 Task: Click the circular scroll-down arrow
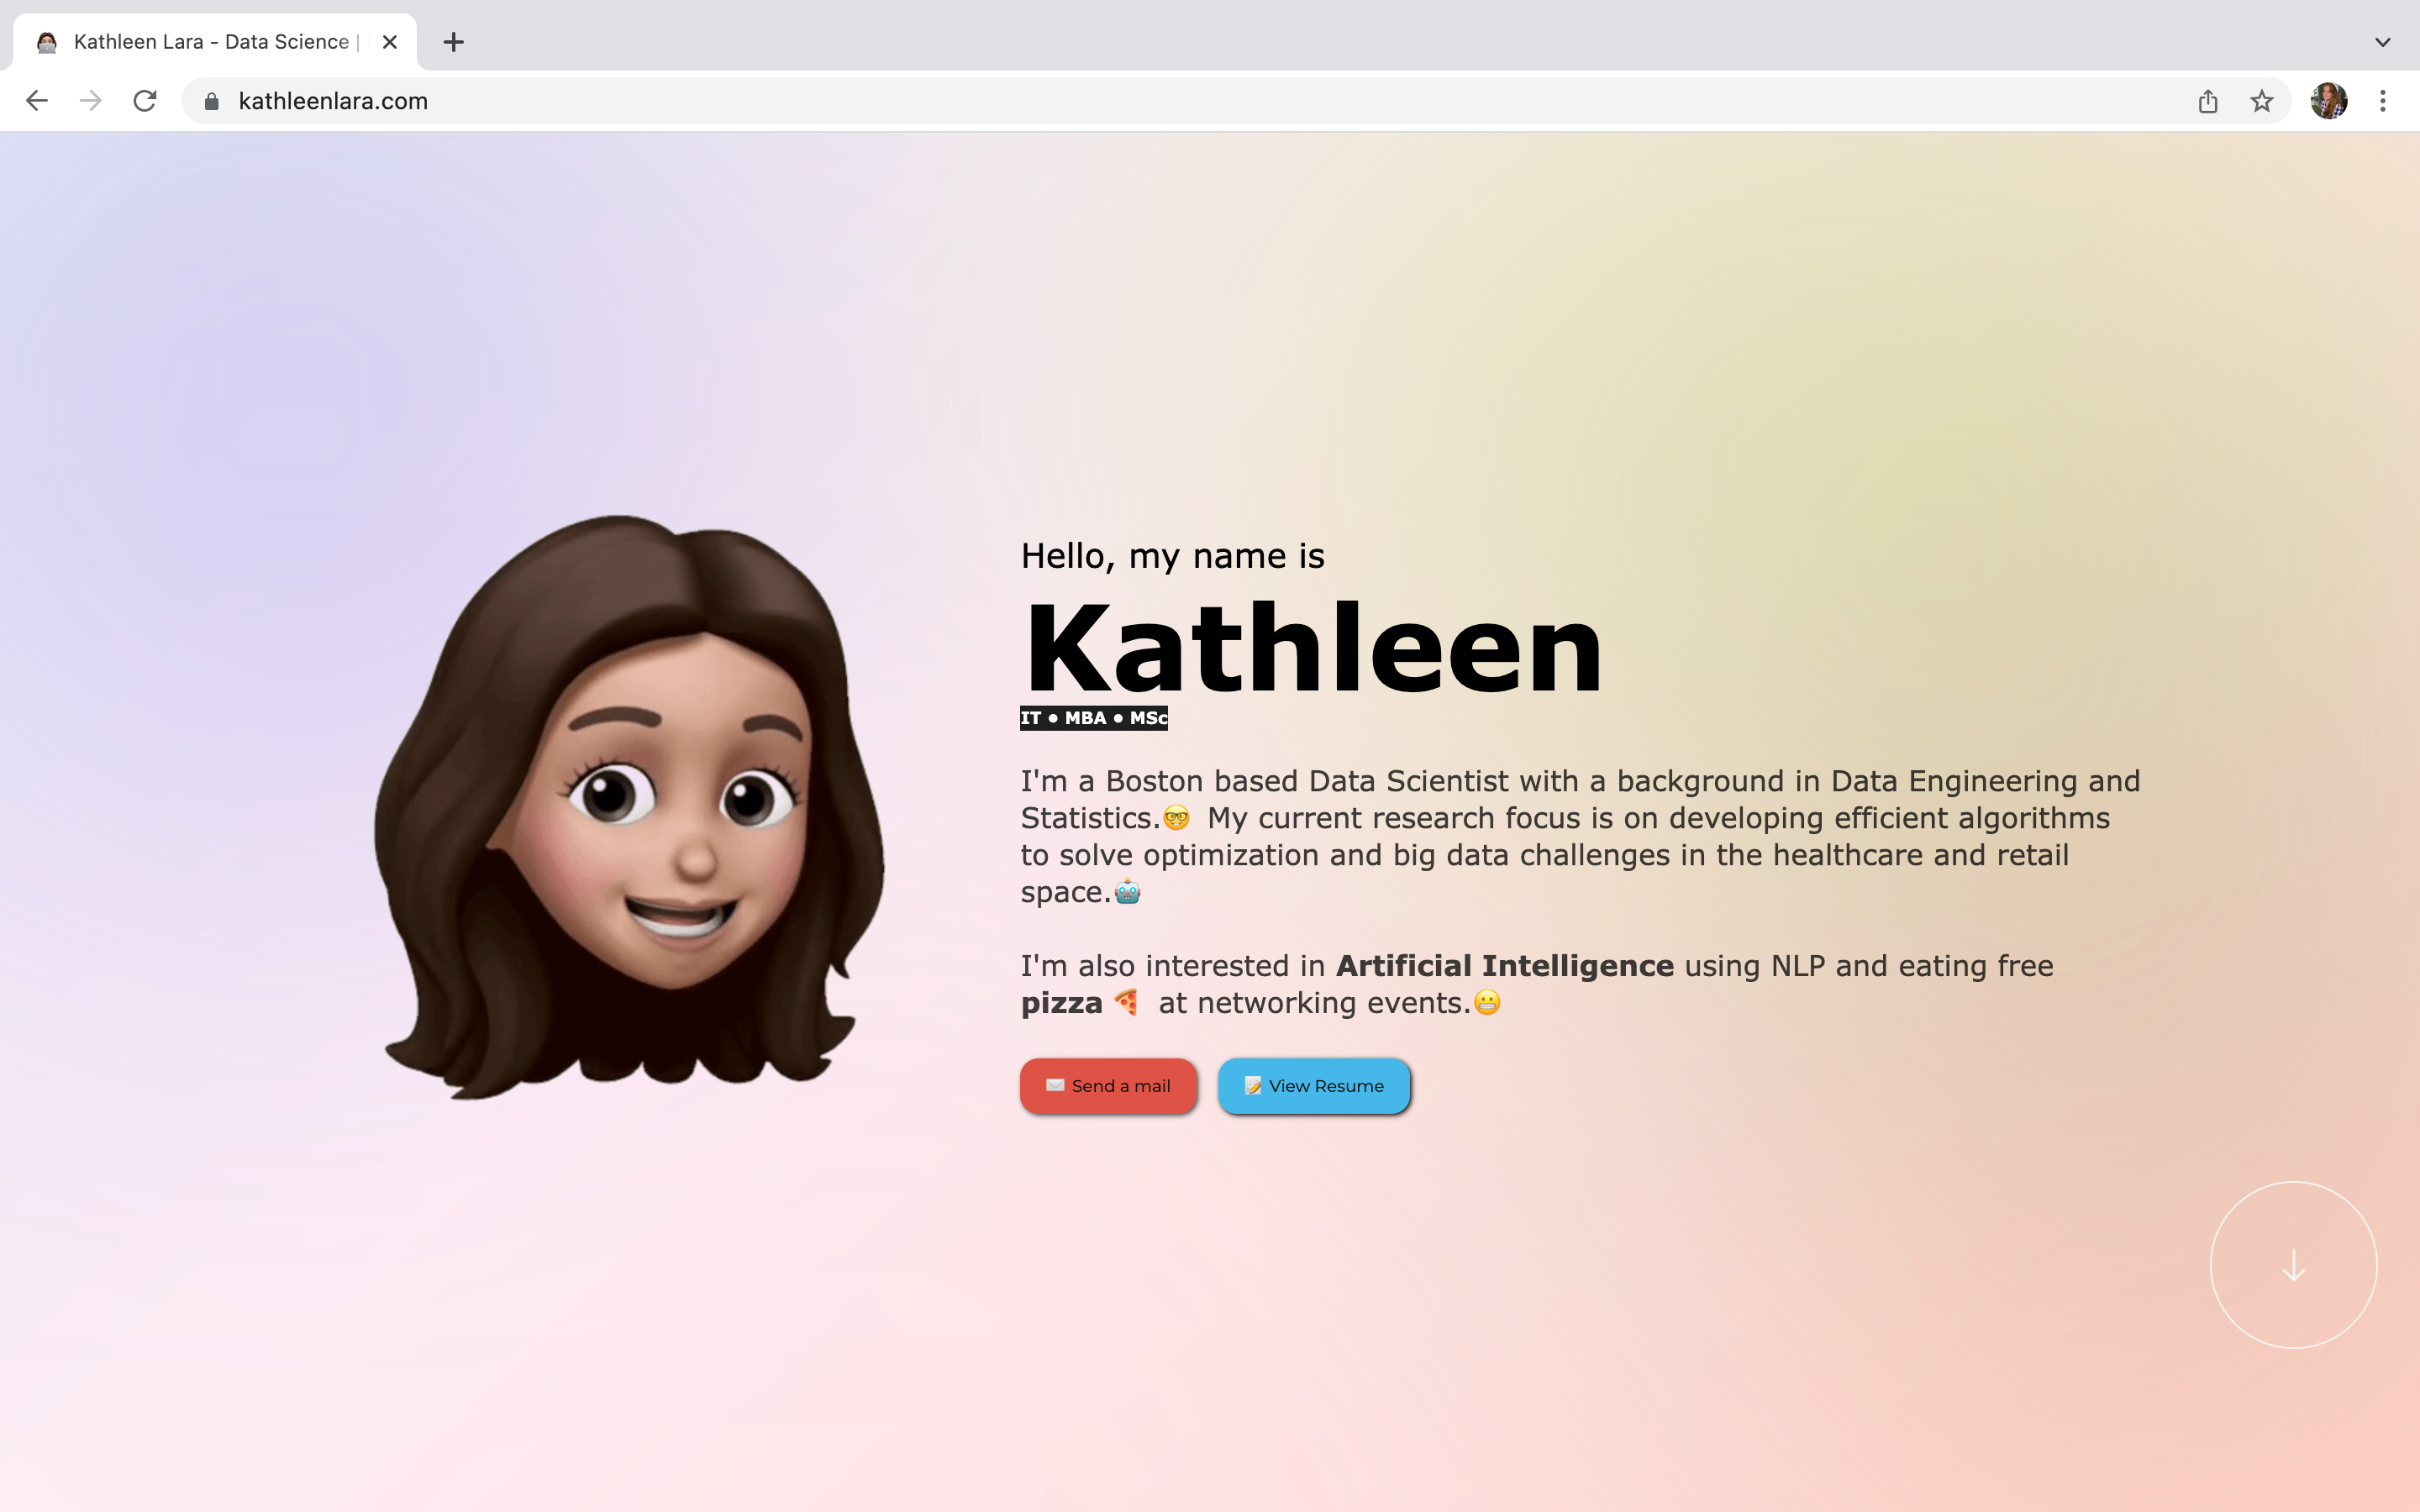(x=2293, y=1266)
